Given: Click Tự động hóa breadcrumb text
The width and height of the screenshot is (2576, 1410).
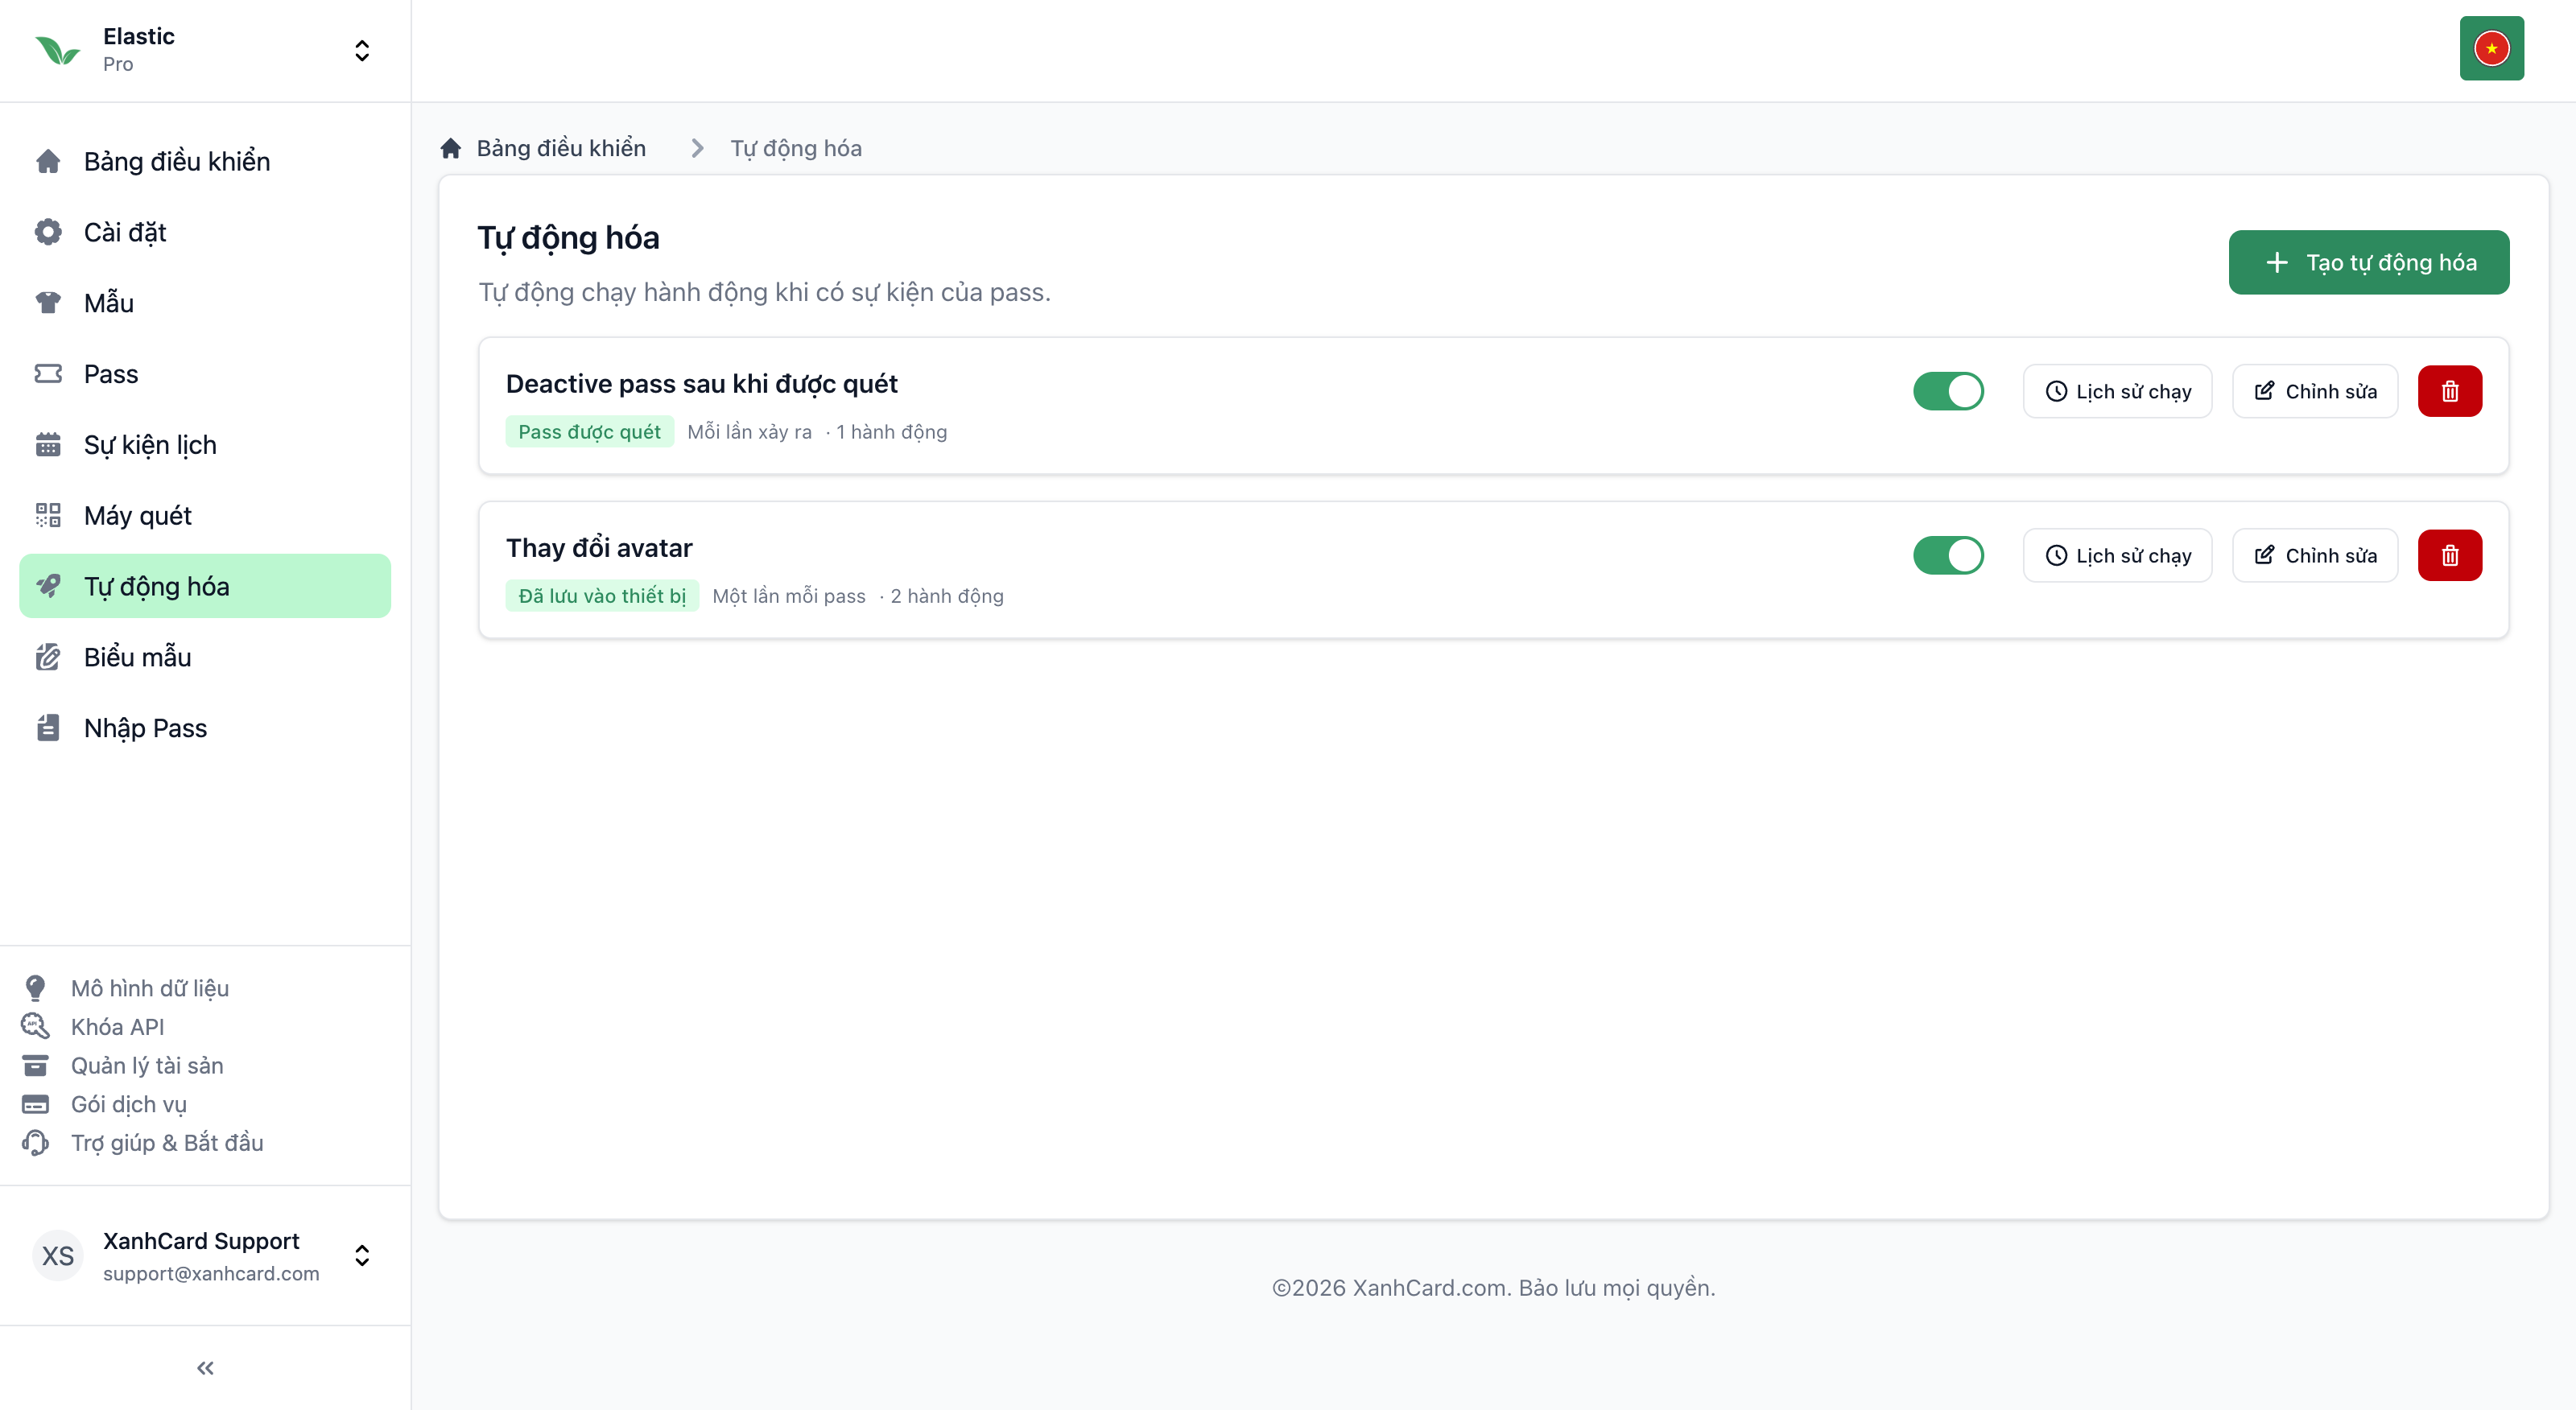Looking at the screenshot, I should [x=796, y=148].
